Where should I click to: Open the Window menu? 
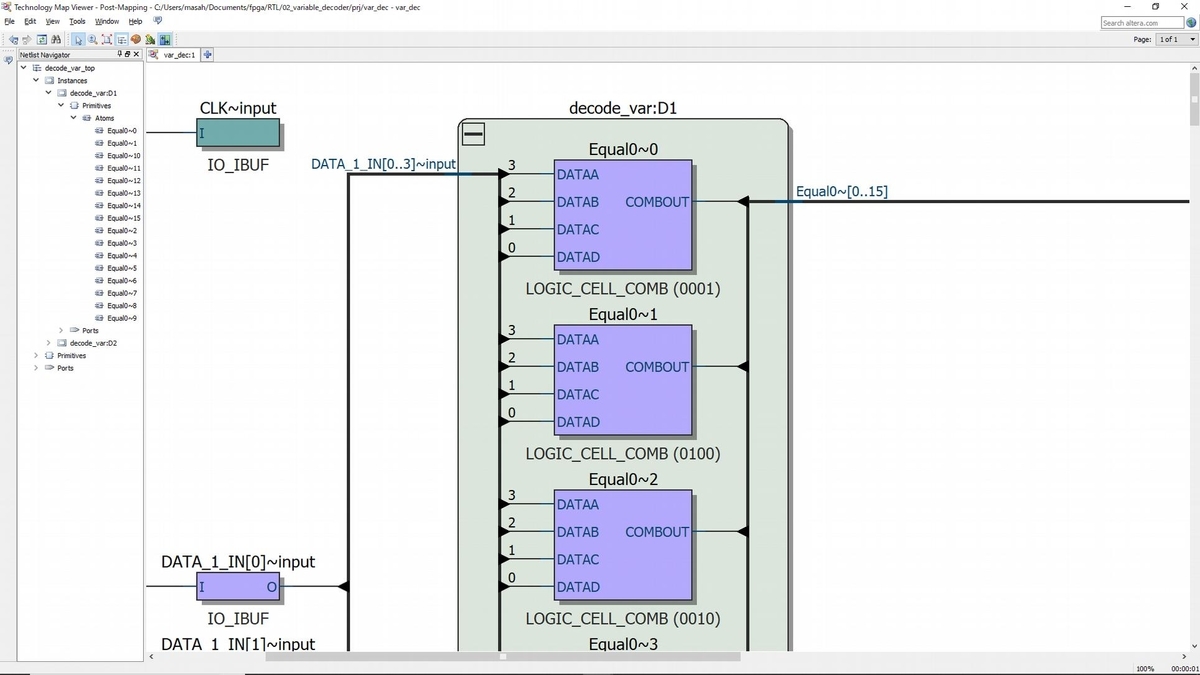coord(107,21)
